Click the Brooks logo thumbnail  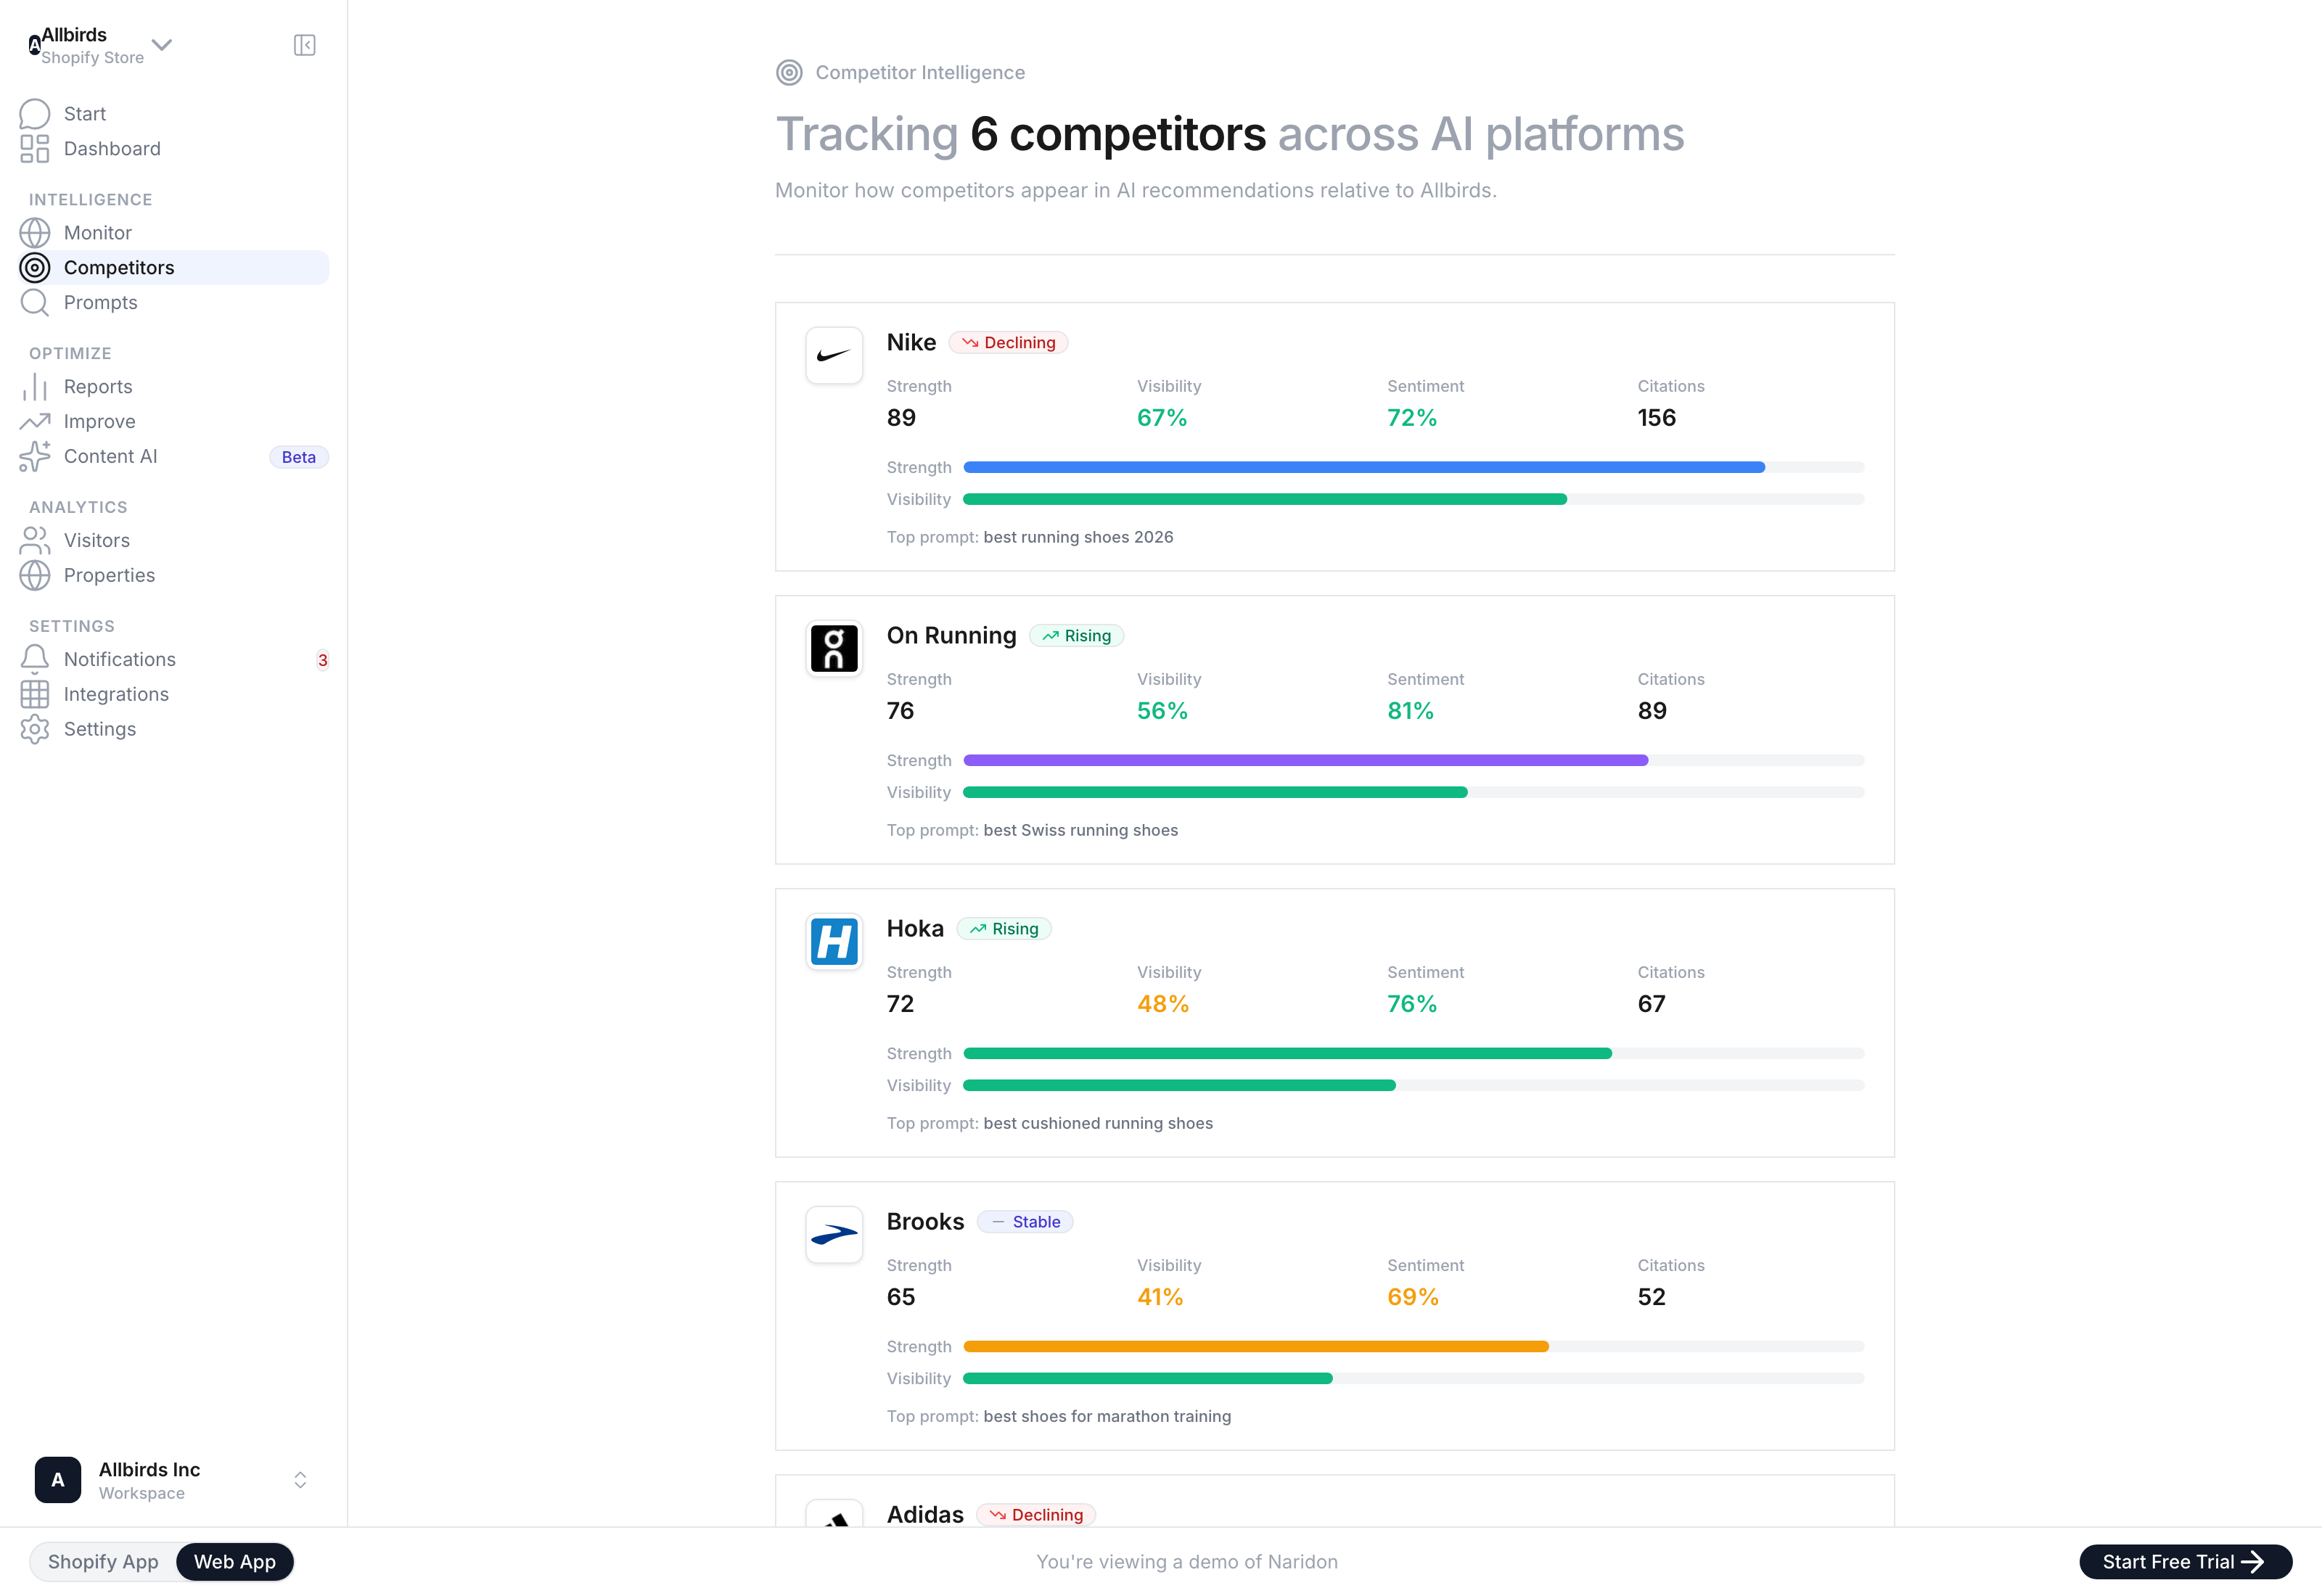(834, 1234)
